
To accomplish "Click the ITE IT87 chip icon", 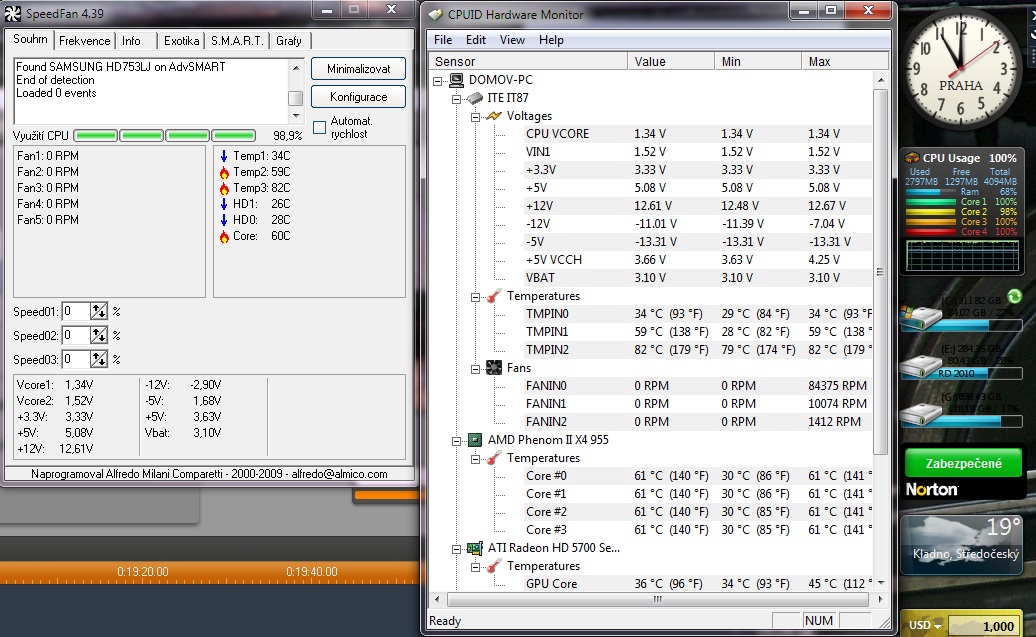I will pyautogui.click(x=475, y=98).
